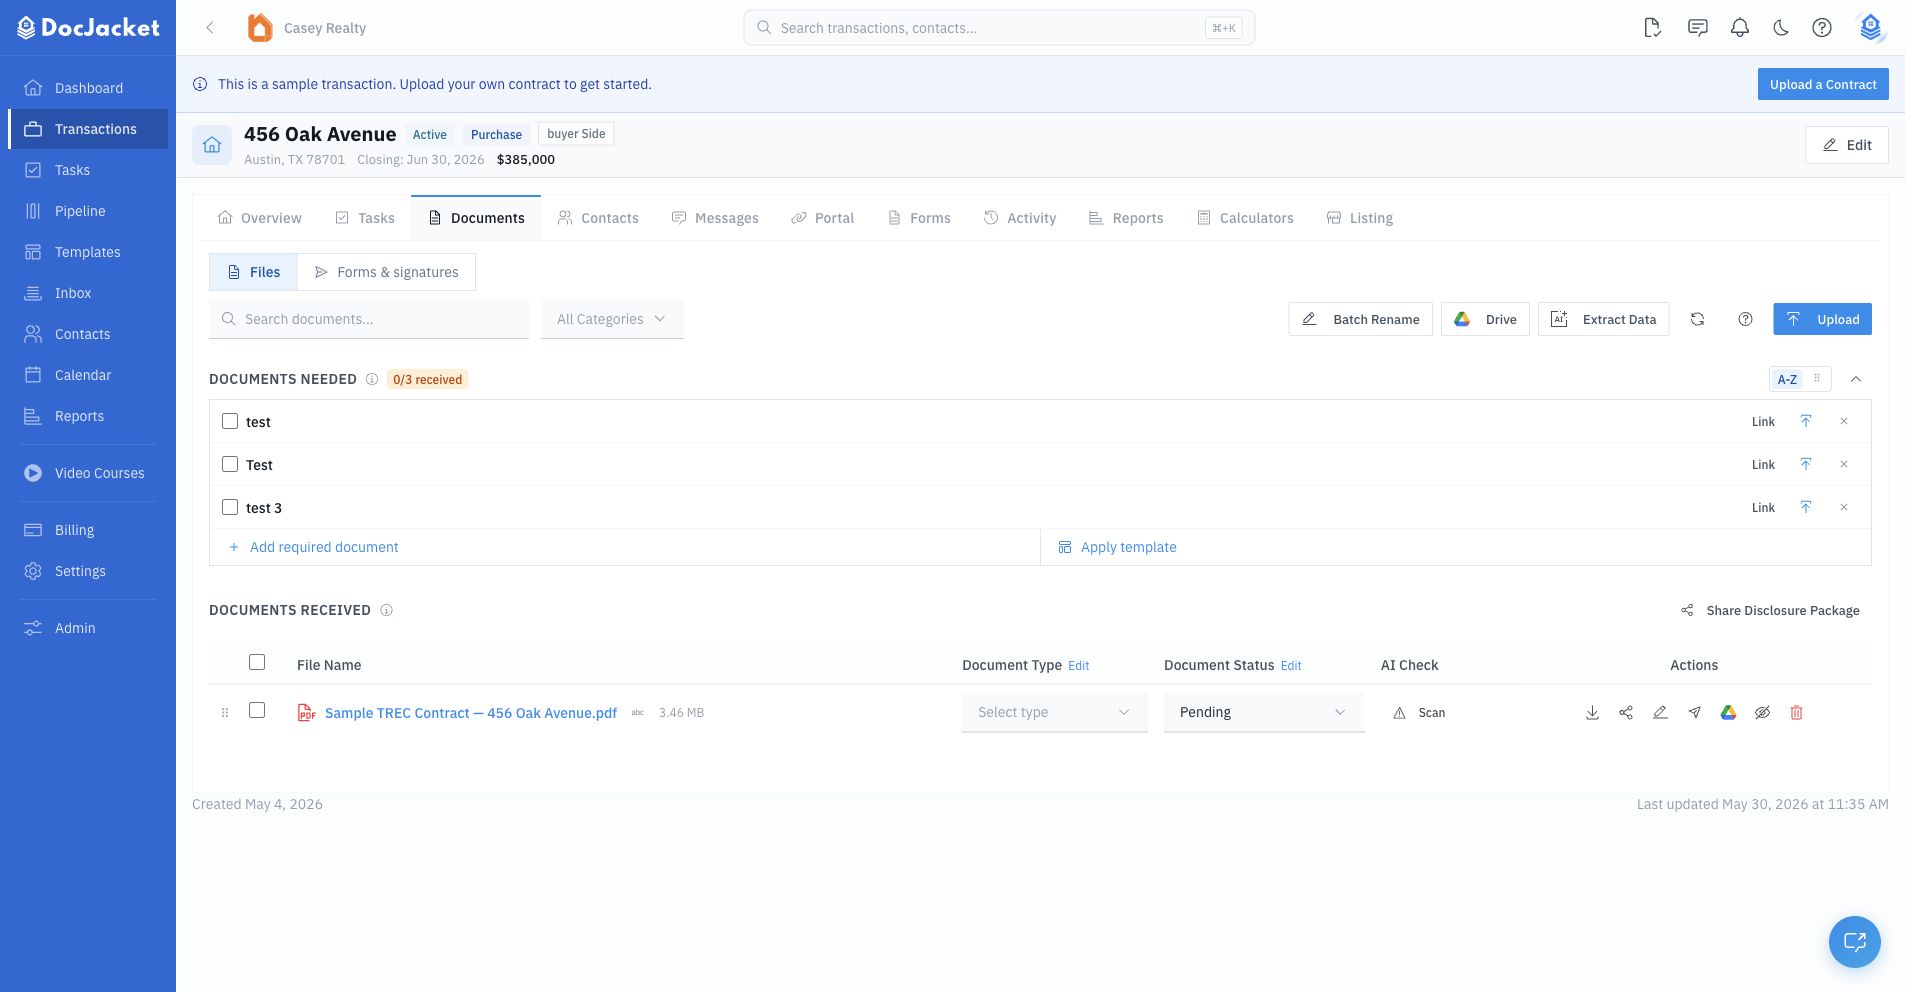This screenshot has height=992, width=1905.
Task: Click the blue Upload button
Action: point(1822,319)
